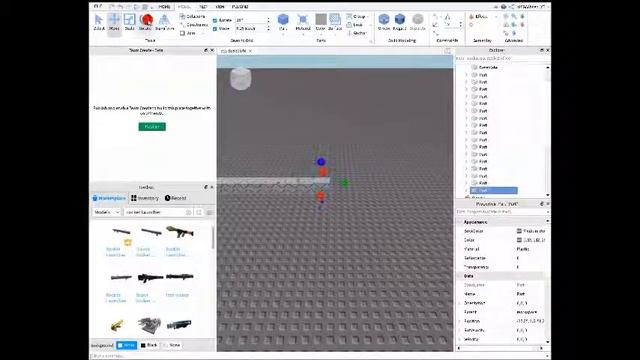Apply the Union solid modeling operation
Screen dimensions: 640x360
point(384,22)
